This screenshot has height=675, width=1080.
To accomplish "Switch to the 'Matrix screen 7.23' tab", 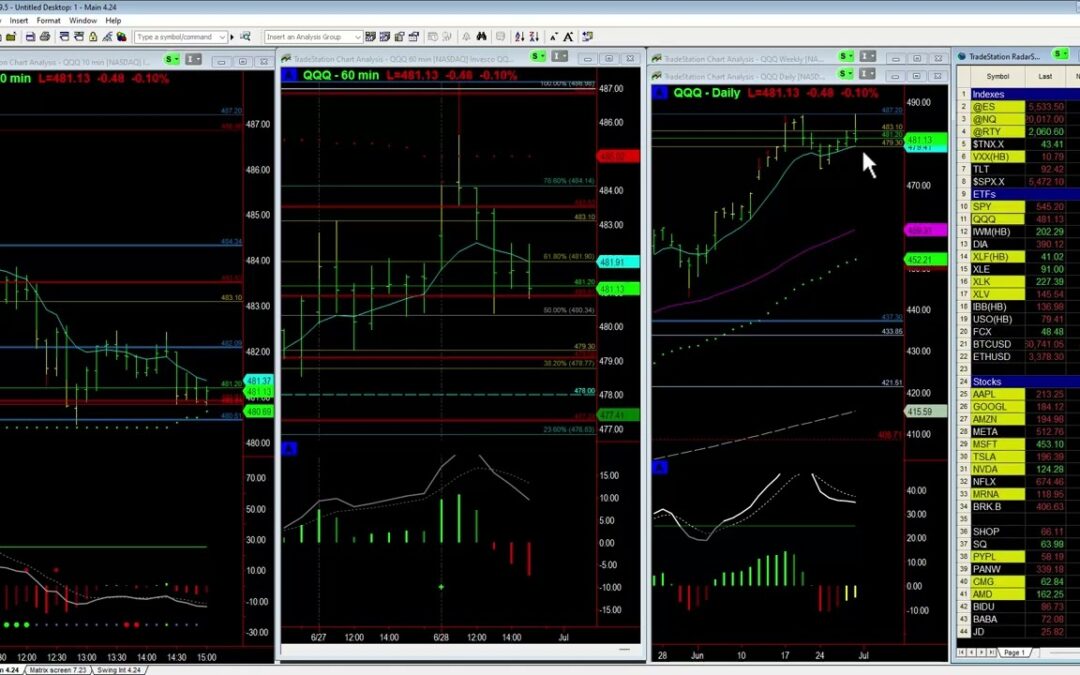I will coord(59,669).
